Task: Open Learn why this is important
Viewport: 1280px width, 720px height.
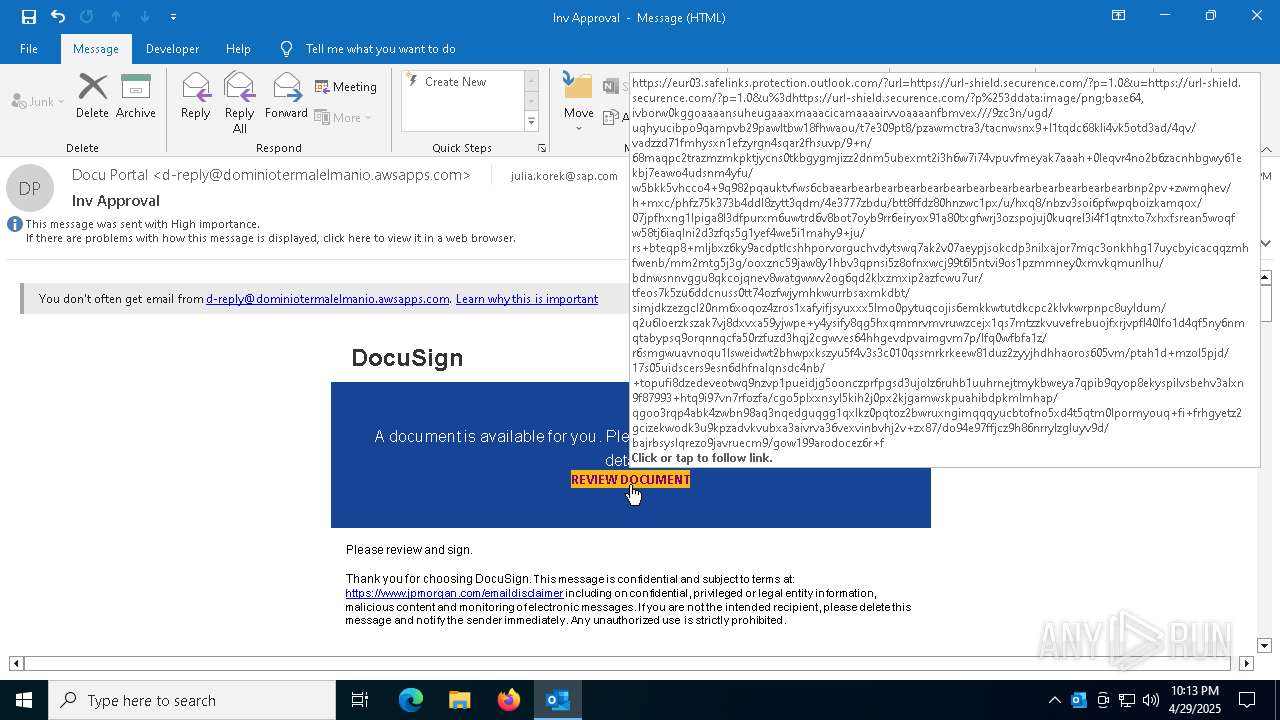Action: (x=526, y=299)
